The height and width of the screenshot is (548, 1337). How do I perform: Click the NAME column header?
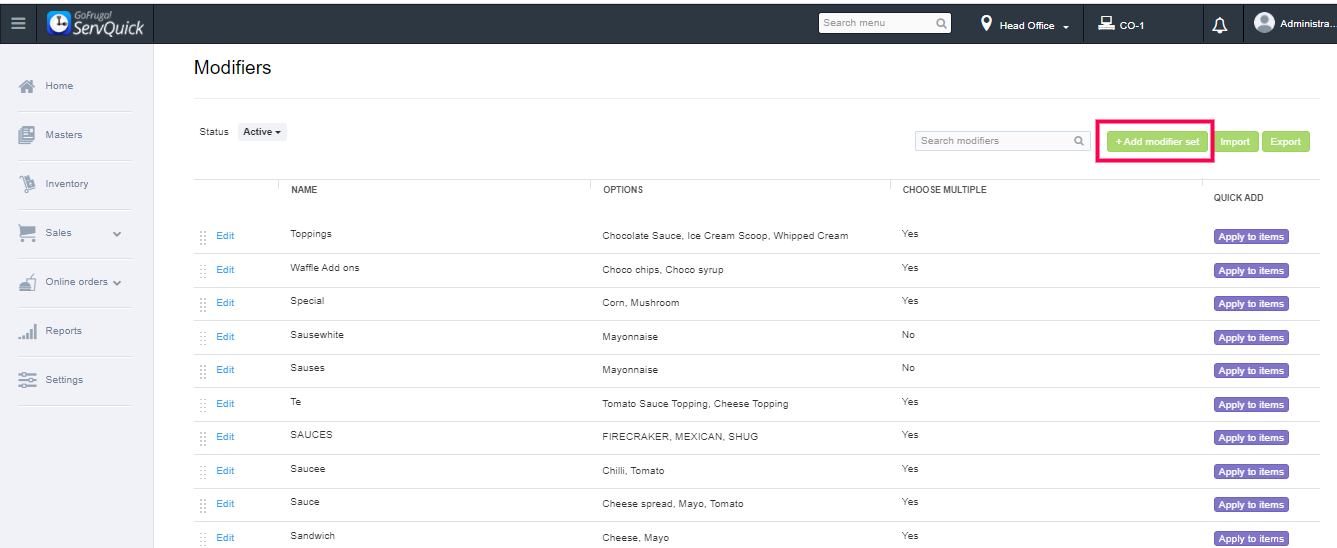click(x=304, y=190)
